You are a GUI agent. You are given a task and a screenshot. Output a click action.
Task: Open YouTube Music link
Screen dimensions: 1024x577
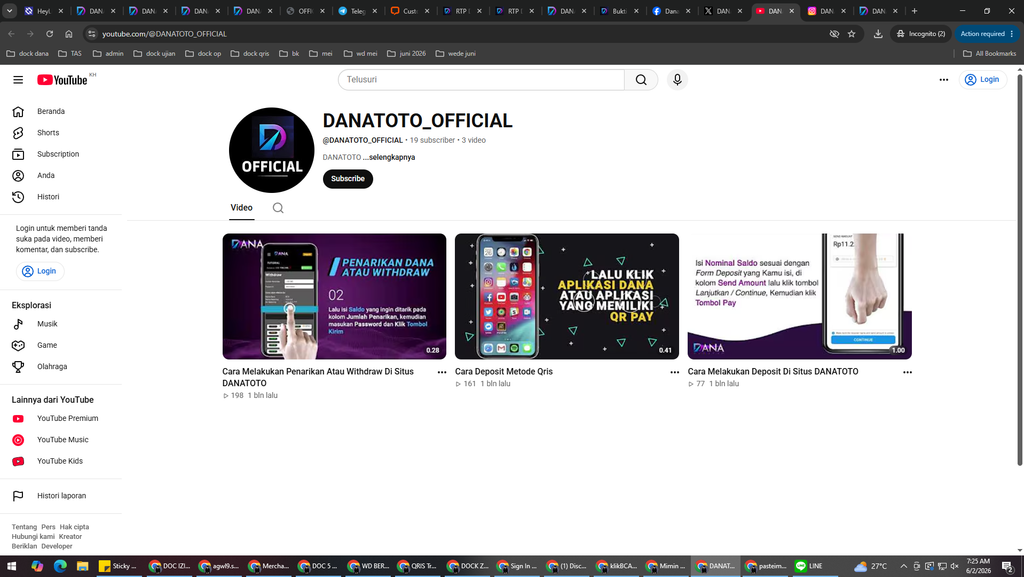[61, 440]
